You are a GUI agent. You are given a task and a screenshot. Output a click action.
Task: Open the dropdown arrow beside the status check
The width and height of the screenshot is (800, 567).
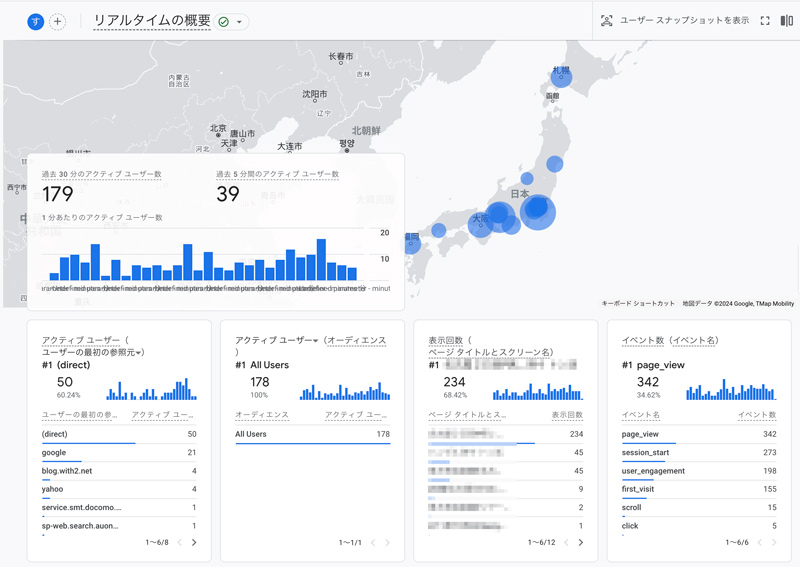(x=239, y=22)
